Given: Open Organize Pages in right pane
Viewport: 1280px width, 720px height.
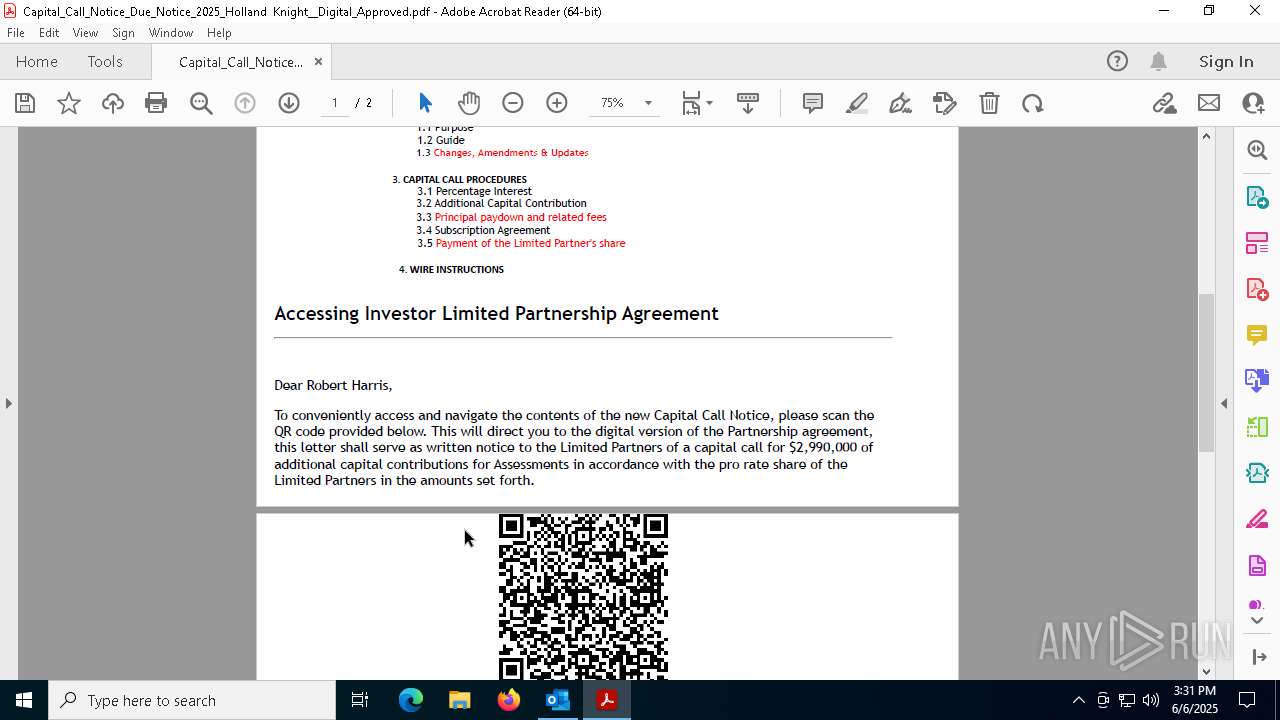Looking at the screenshot, I should (1257, 242).
